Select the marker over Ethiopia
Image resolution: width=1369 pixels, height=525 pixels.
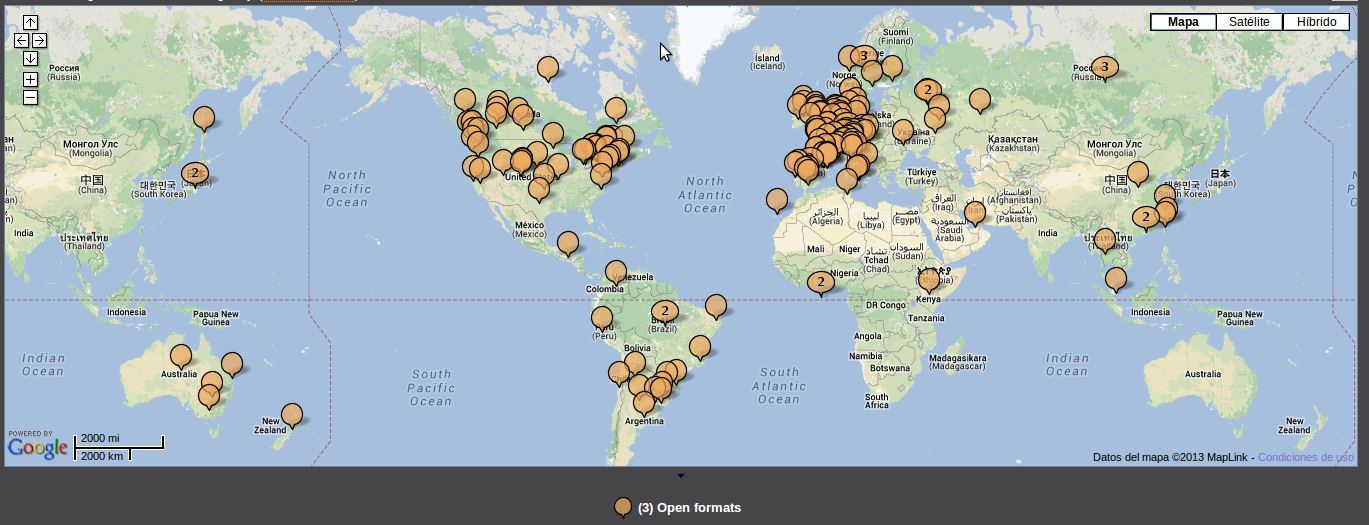[x=929, y=280]
